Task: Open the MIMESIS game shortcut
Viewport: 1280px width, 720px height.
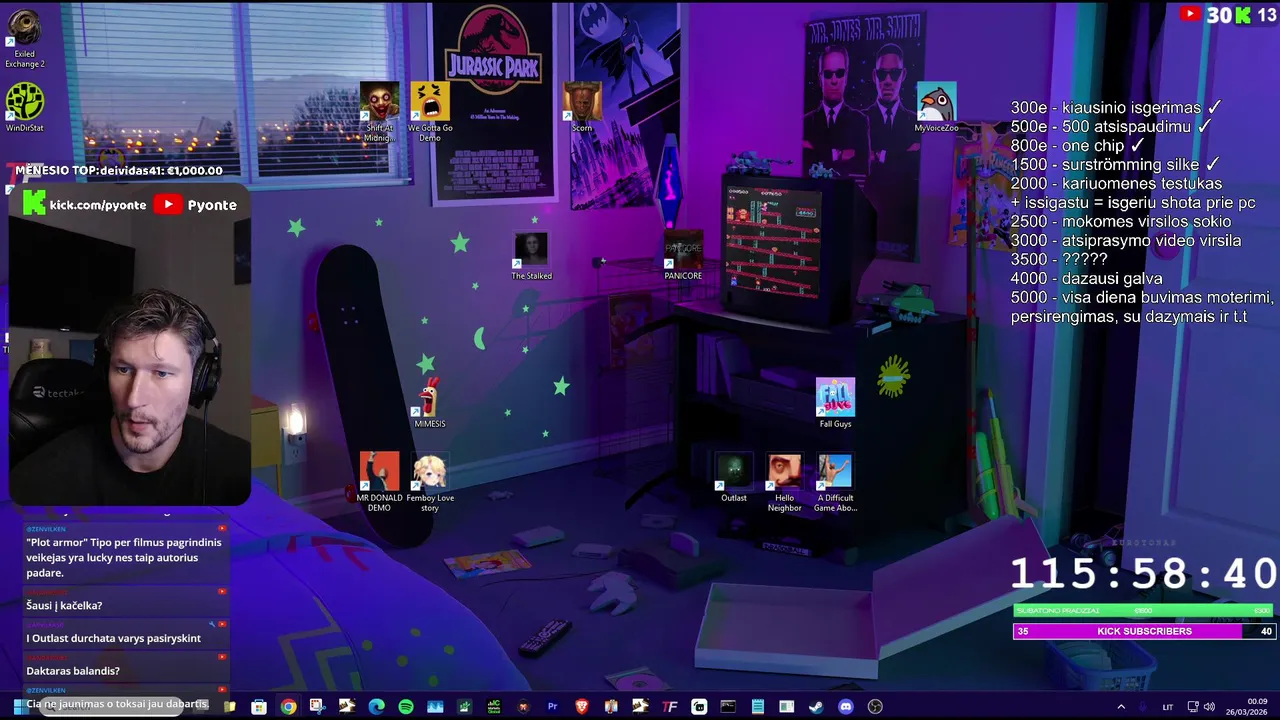Action: (x=430, y=403)
